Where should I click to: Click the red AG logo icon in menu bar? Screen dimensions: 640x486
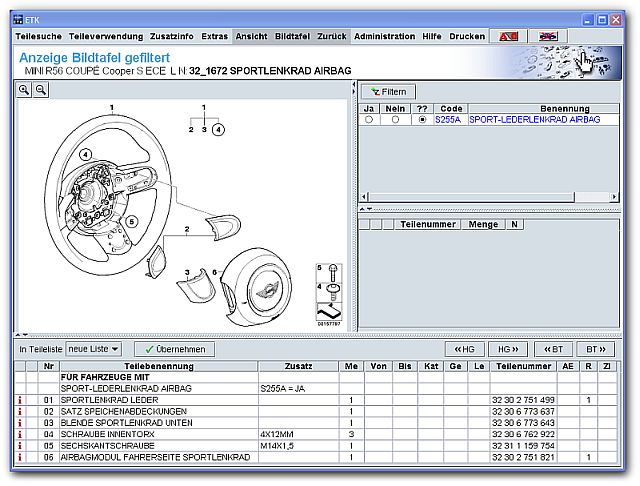[508, 36]
